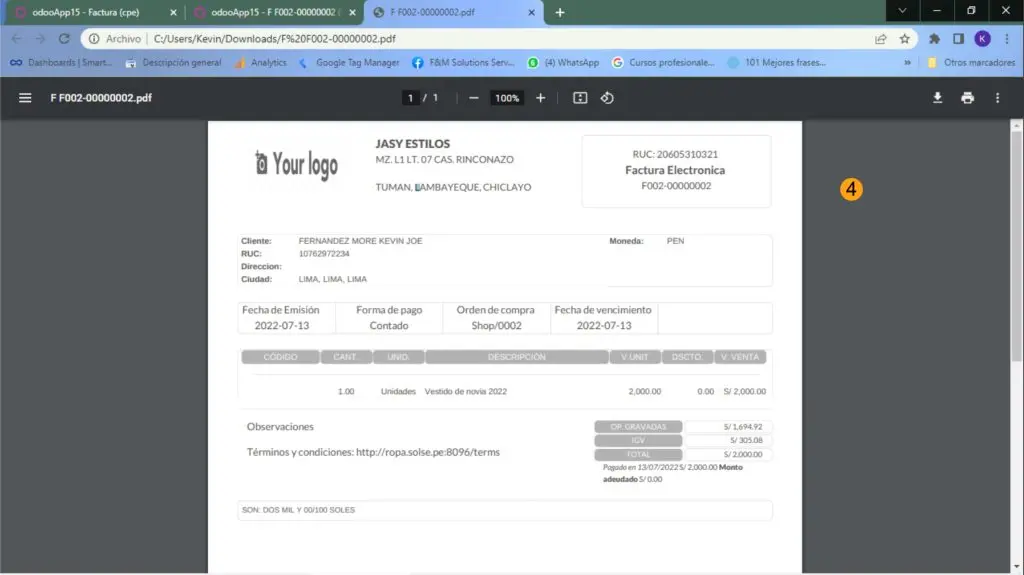Expand the hidden bookmarks chevron
This screenshot has width=1024, height=575.
coord(907,62)
